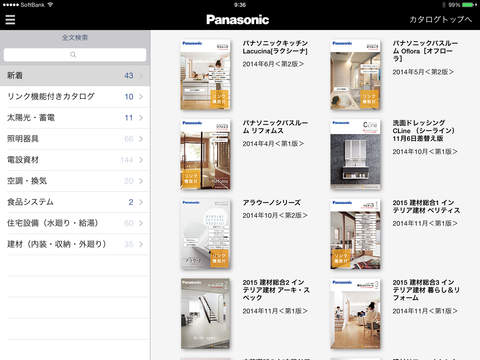Select リンク機能付きカタログ category
Viewport: 480px width, 360px height.
point(75,97)
